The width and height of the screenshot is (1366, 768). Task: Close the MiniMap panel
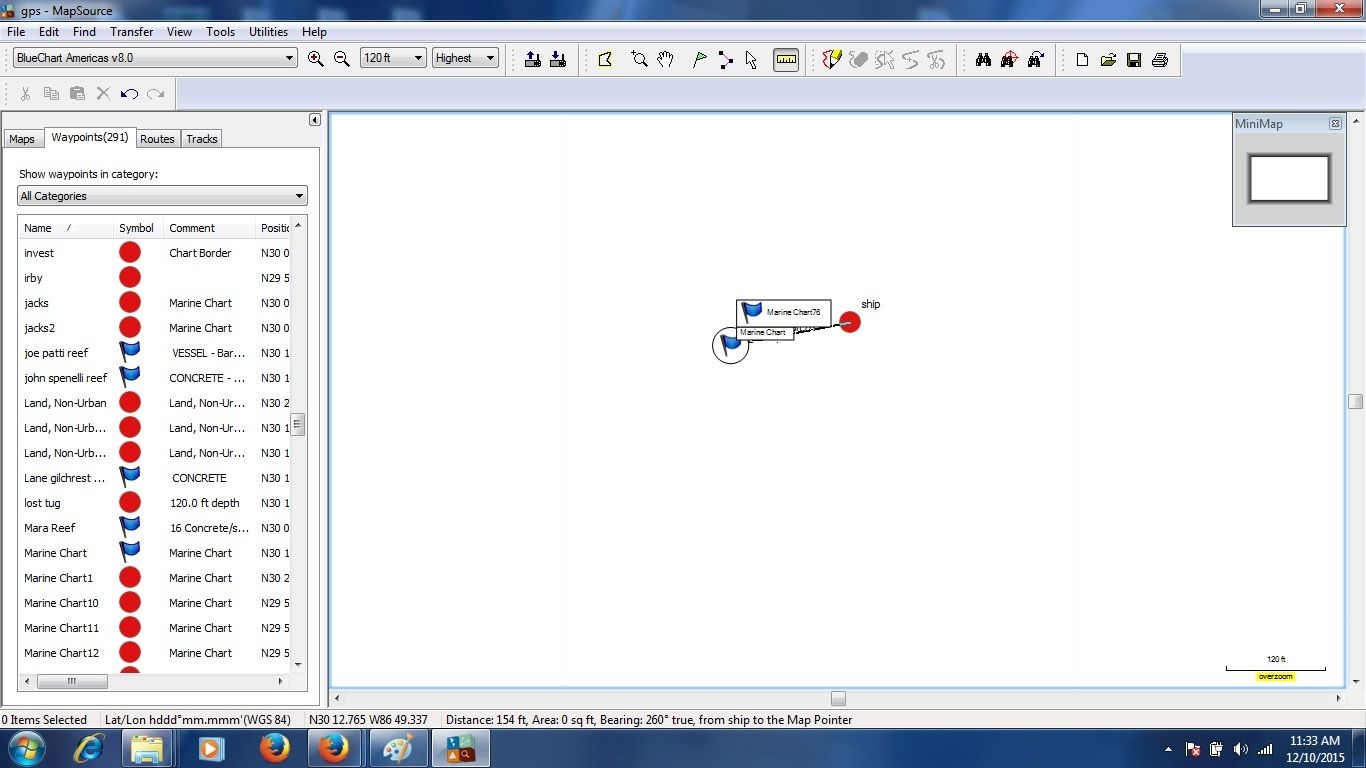1335,124
